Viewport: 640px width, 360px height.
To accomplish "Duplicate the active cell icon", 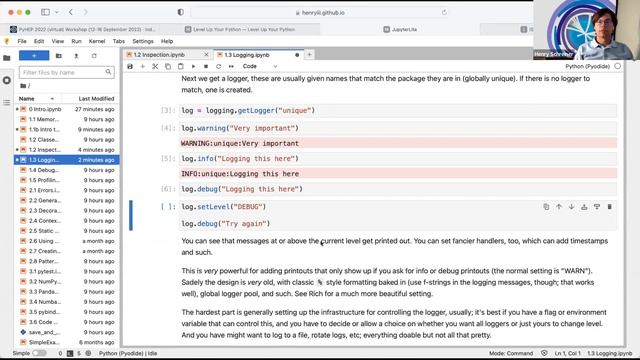I will coord(546,207).
